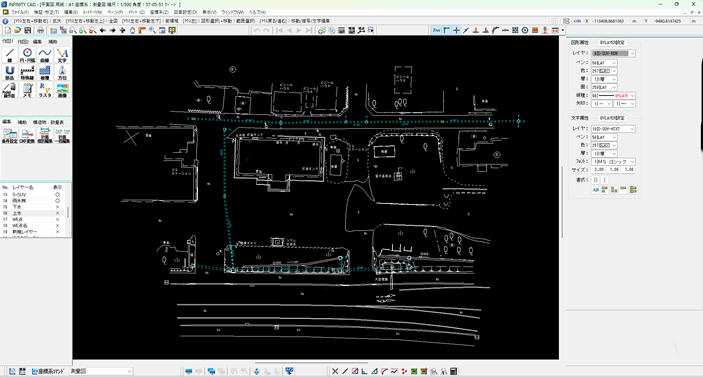Click the 色 color dropdown in 文字属性

(x=604, y=145)
